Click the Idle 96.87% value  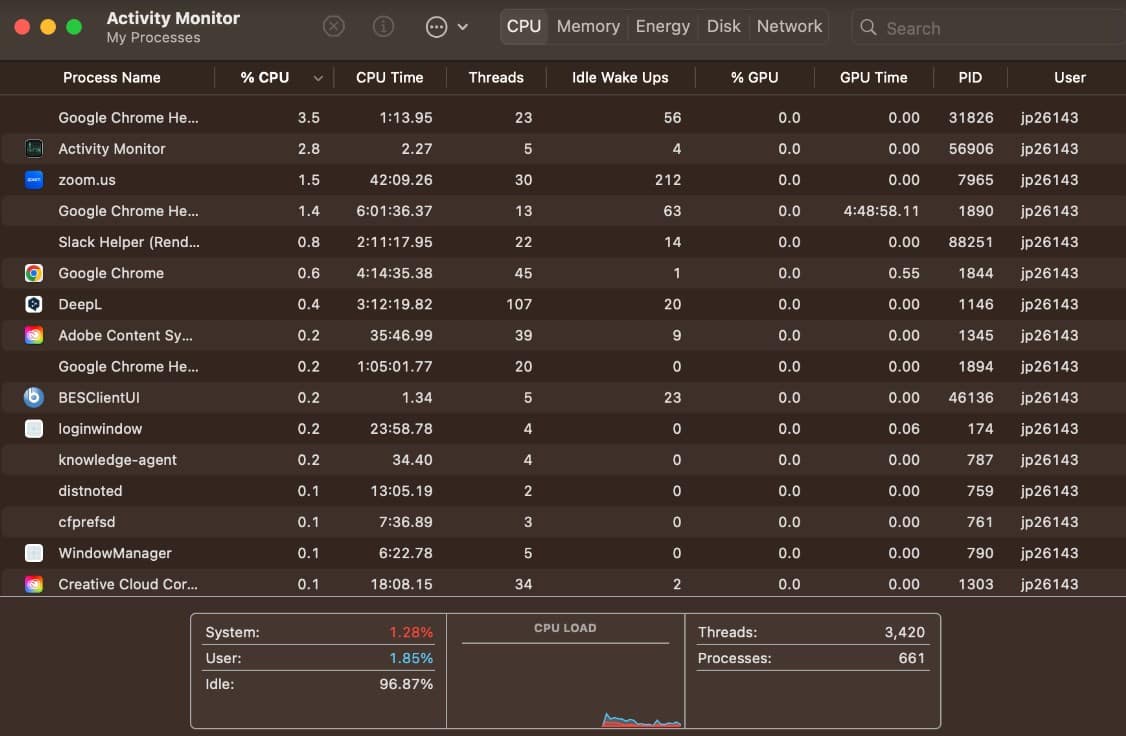click(x=406, y=684)
